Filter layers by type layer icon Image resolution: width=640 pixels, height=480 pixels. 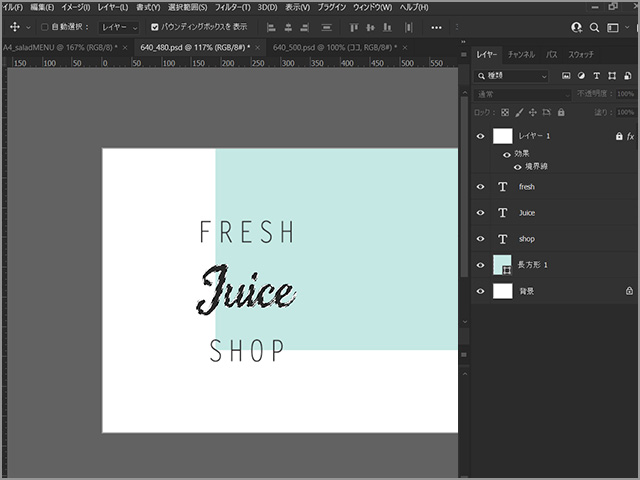click(596, 76)
